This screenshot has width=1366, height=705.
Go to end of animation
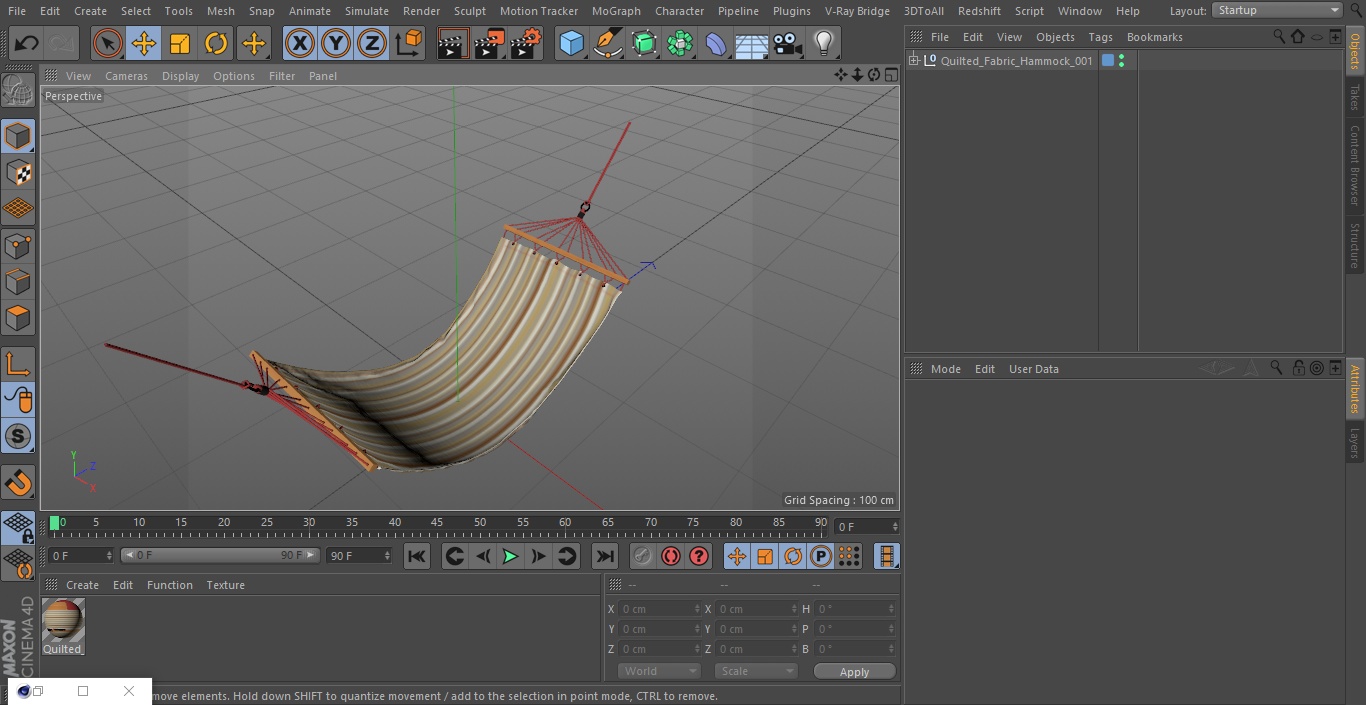[605, 556]
